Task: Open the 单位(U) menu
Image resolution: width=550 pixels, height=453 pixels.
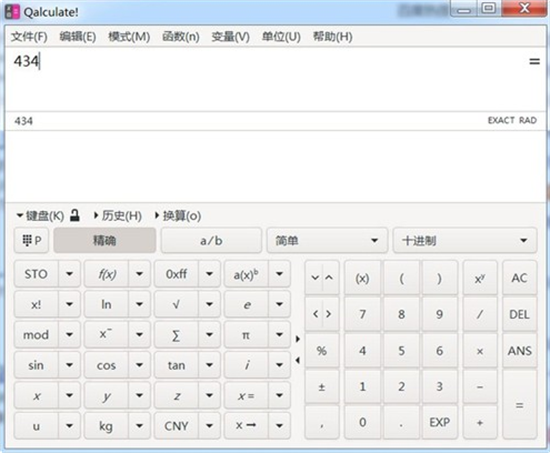Action: (x=281, y=36)
